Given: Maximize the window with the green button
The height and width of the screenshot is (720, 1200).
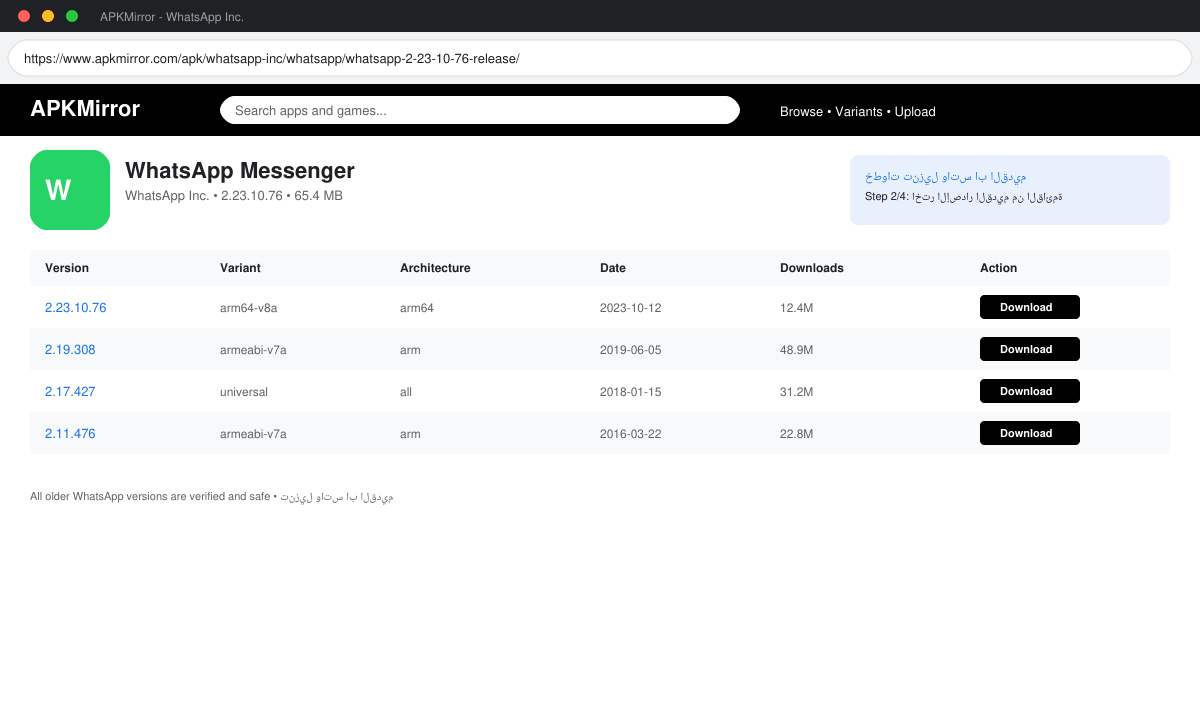Looking at the screenshot, I should pyautogui.click(x=72, y=16).
